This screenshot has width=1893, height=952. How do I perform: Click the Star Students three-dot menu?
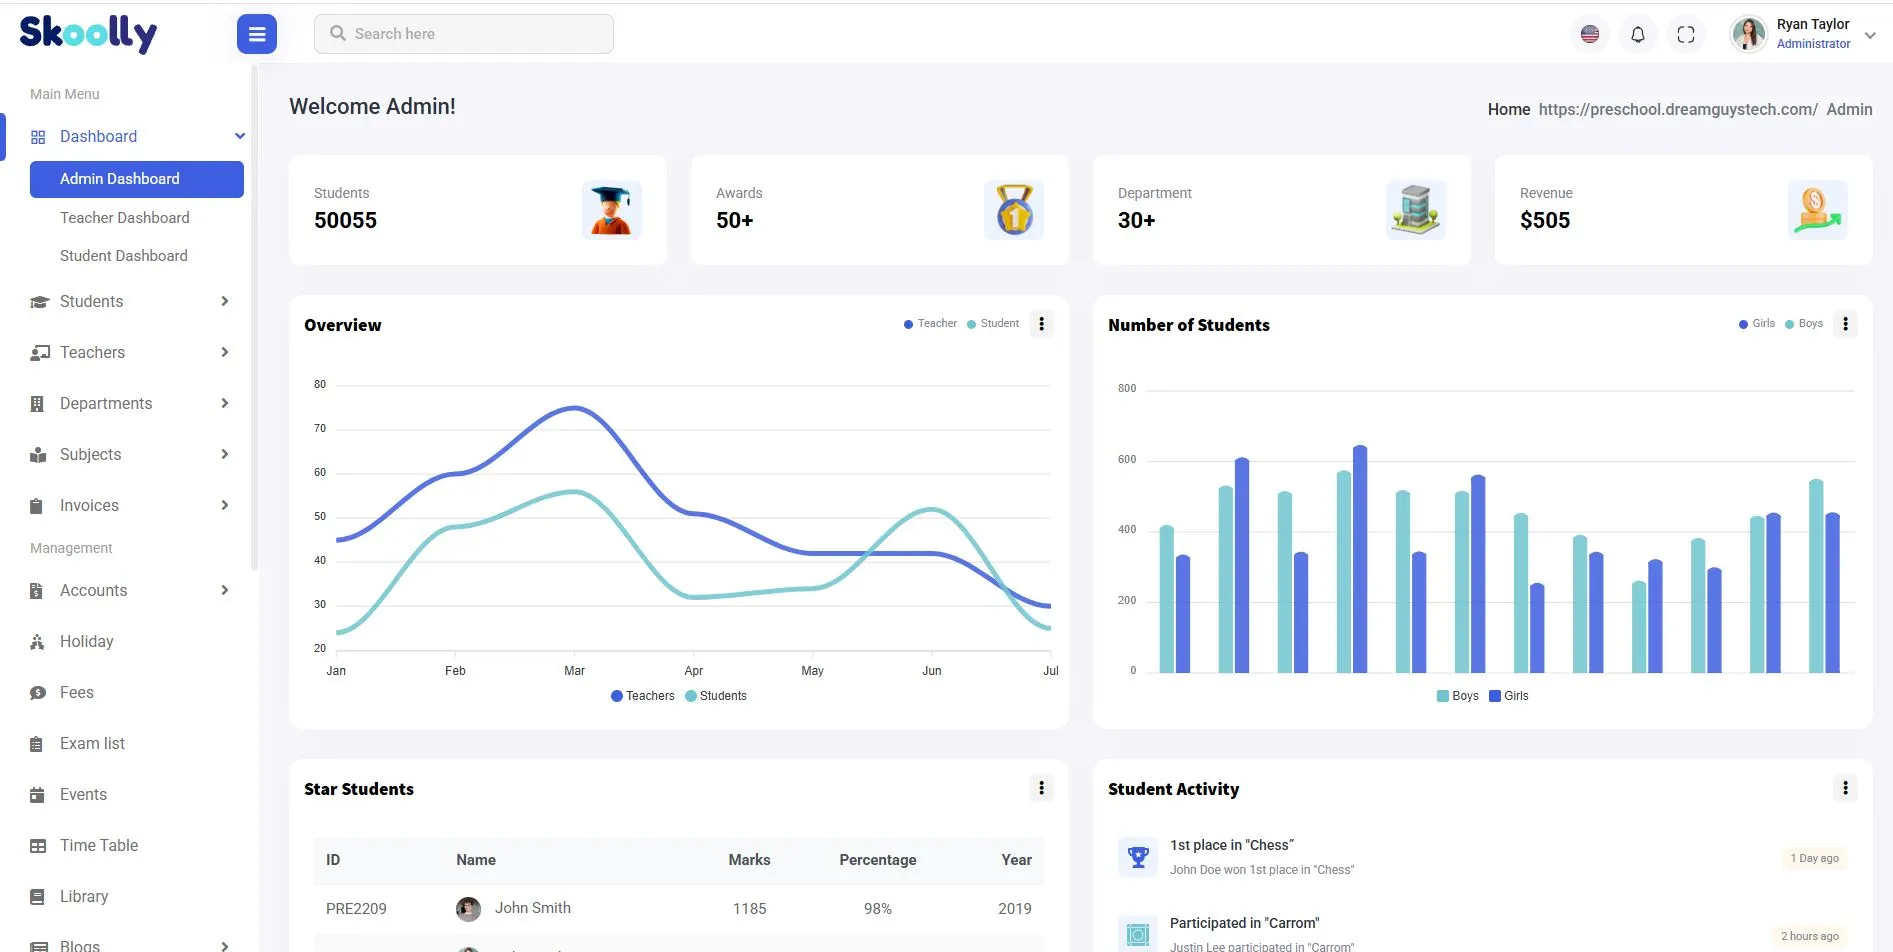[1041, 788]
